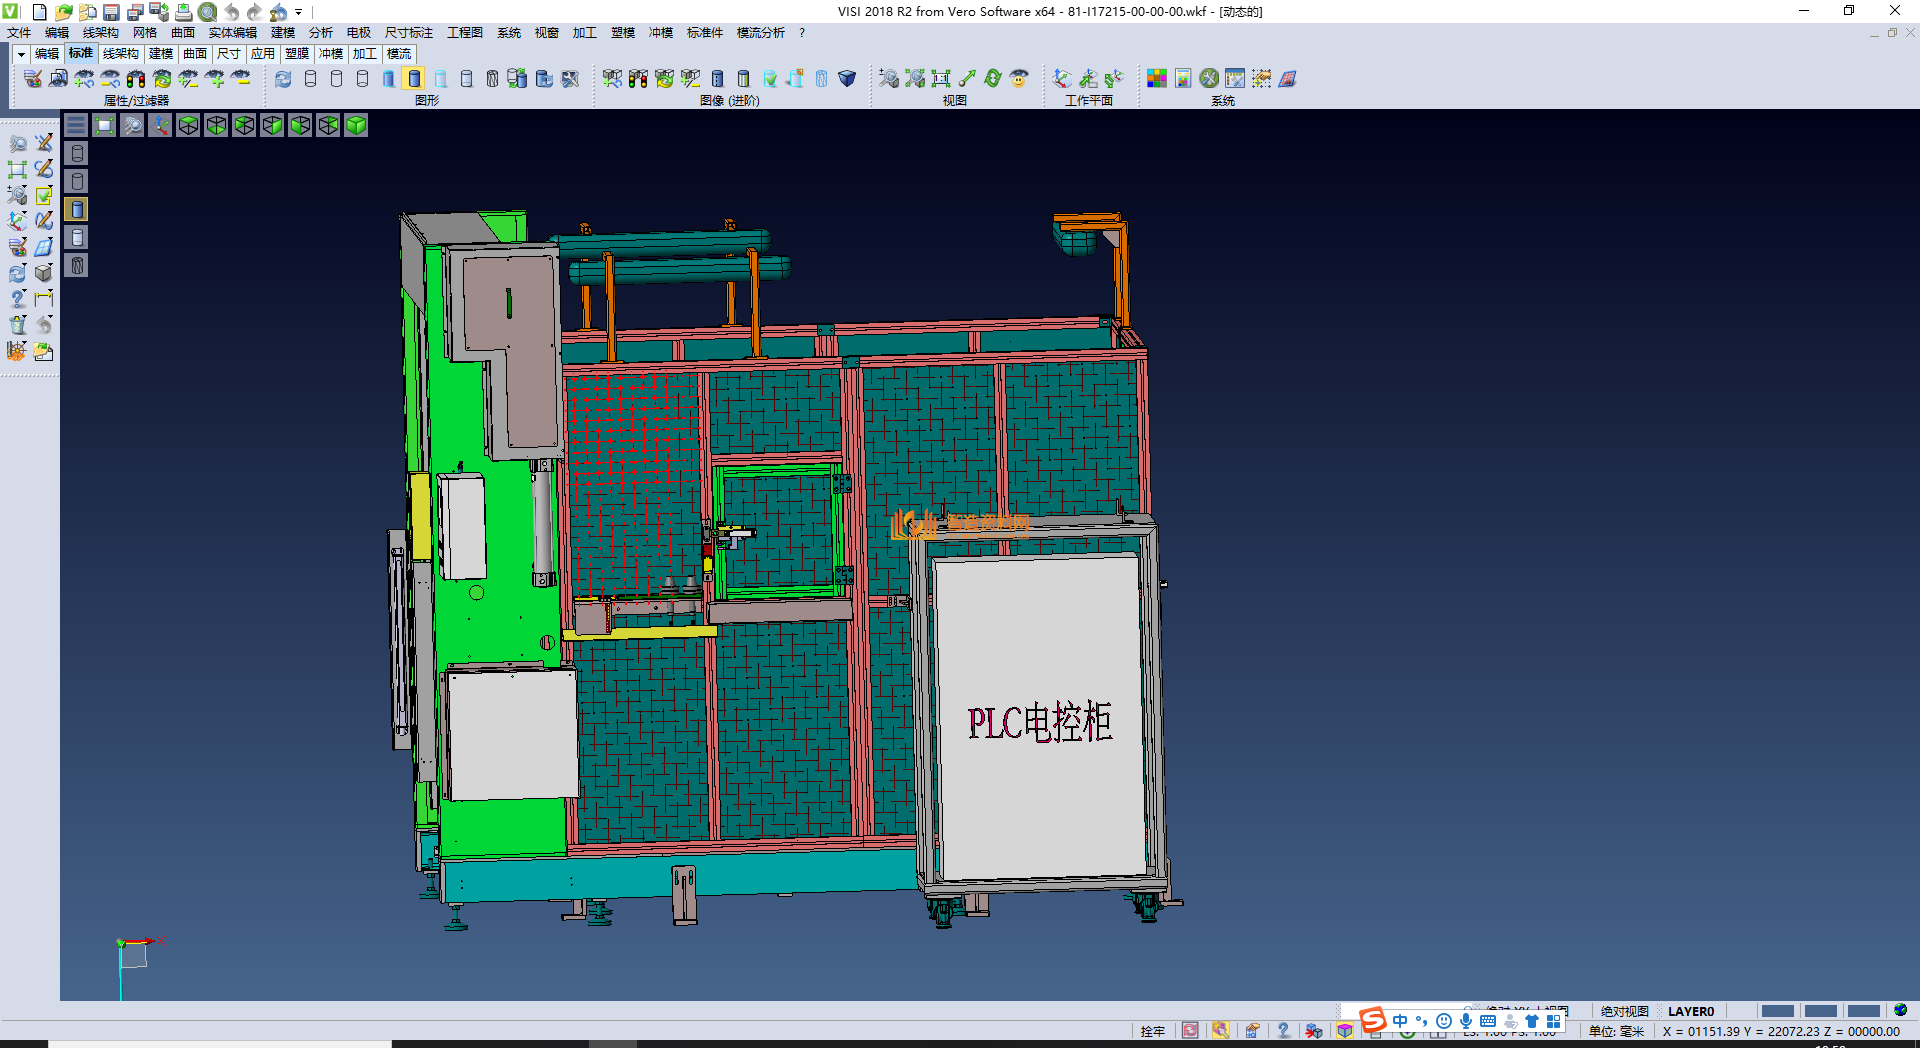Screen dimensions: 1920x1048
Task: Switch to the 线架构 toolbar tab
Action: coord(120,54)
